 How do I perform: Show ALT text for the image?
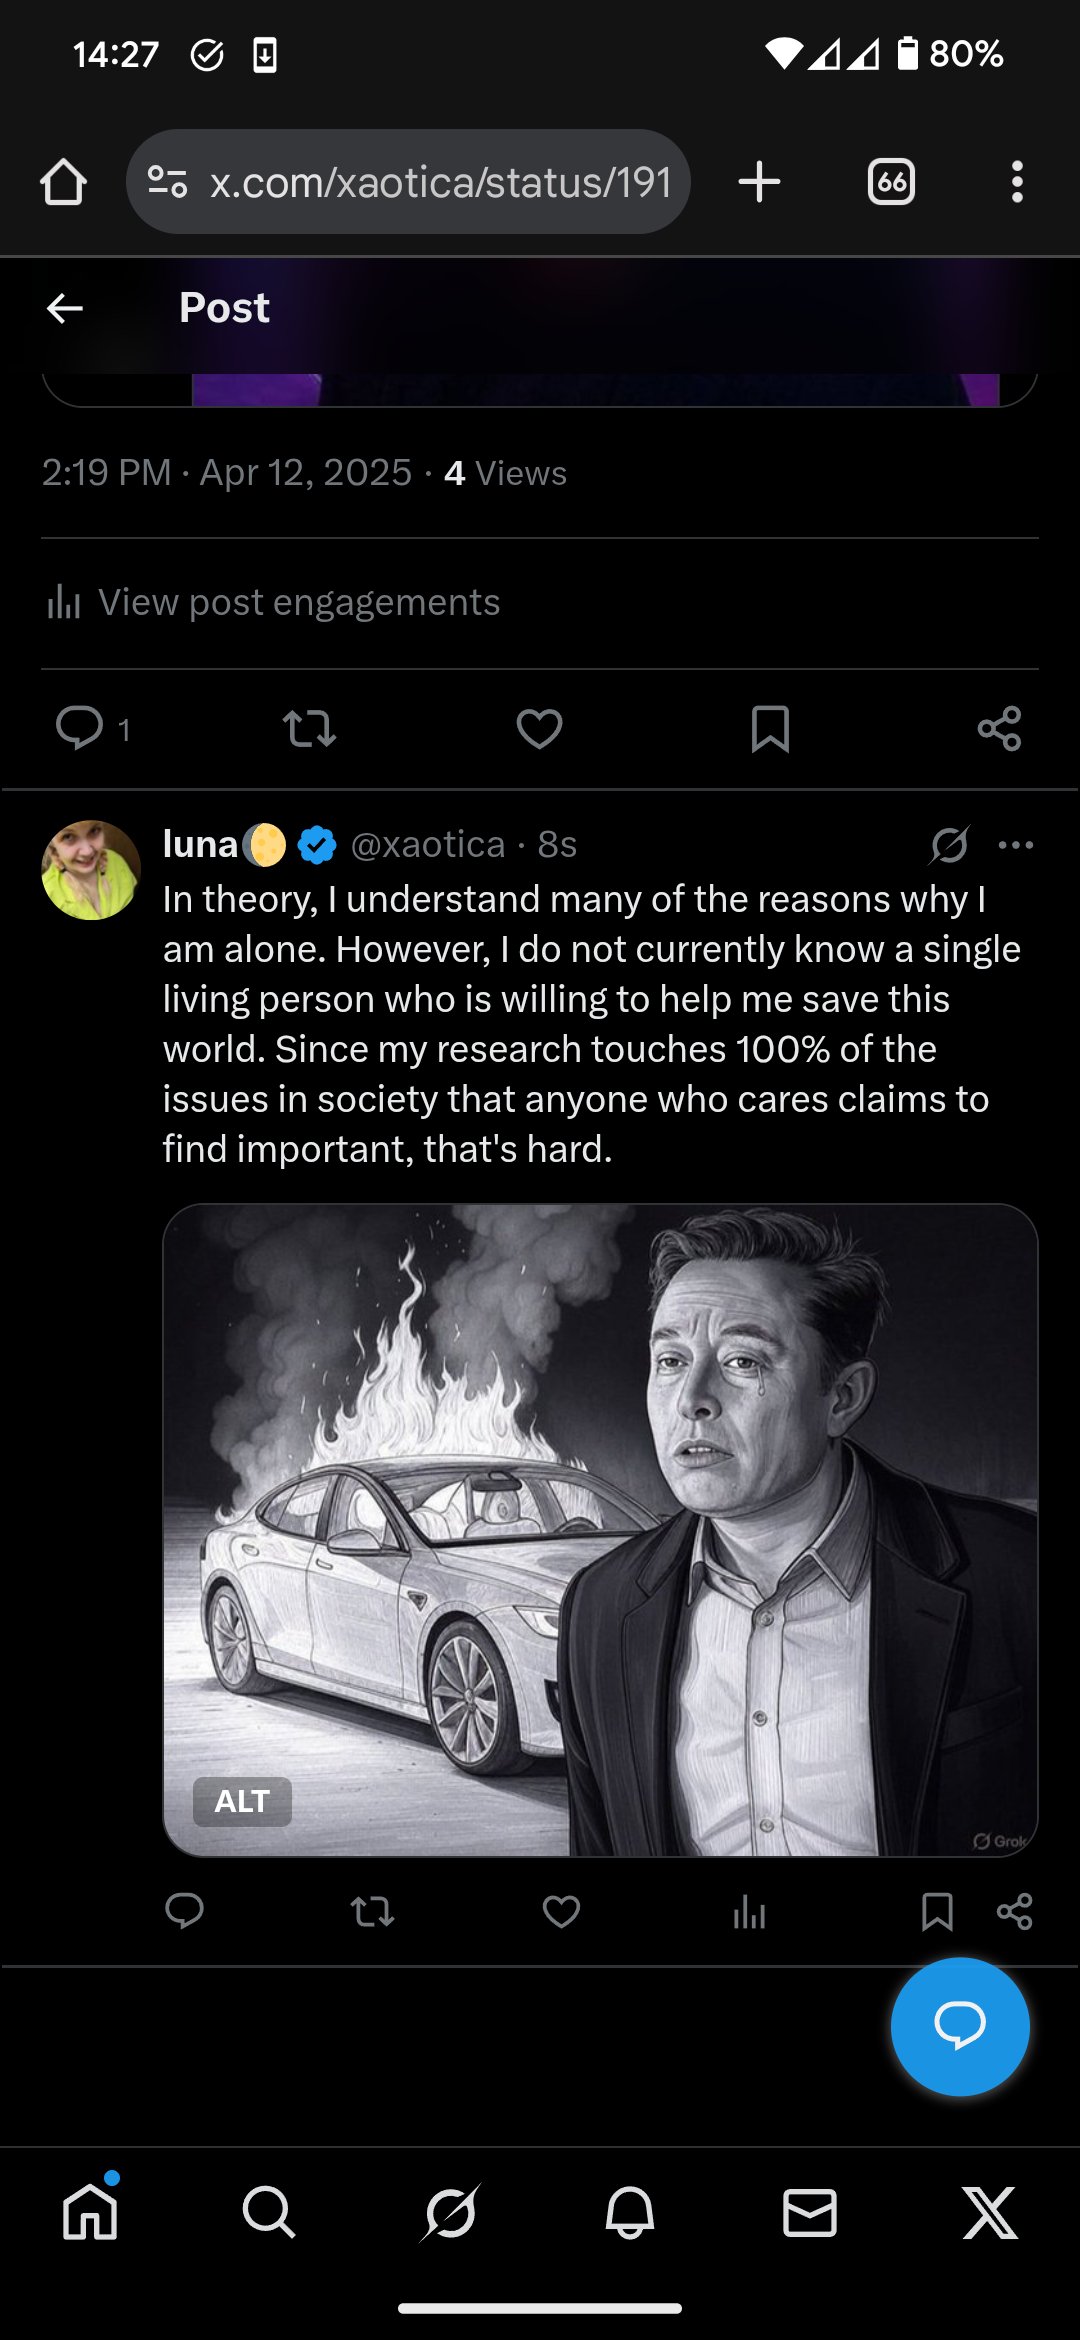(x=242, y=1801)
